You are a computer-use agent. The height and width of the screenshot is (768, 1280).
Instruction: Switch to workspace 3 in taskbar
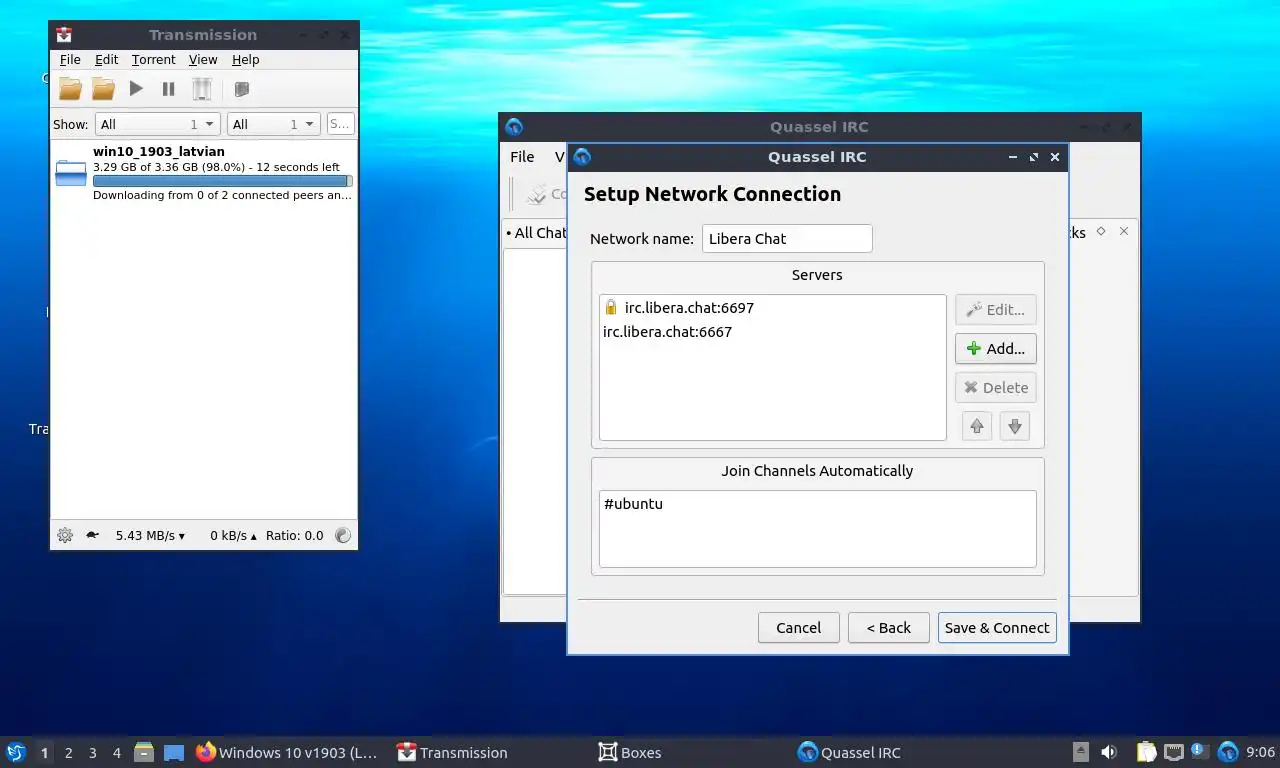93,753
